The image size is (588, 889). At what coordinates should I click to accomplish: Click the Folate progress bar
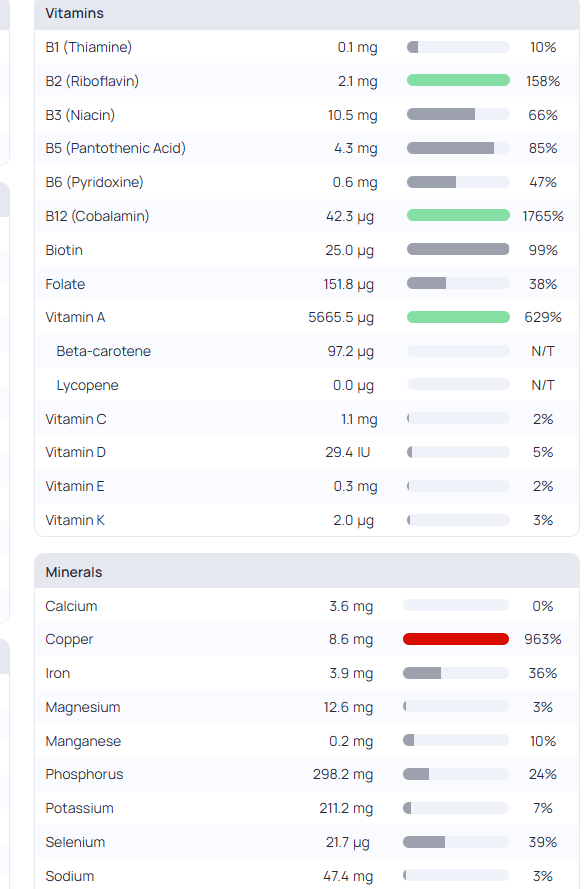pyautogui.click(x=458, y=283)
